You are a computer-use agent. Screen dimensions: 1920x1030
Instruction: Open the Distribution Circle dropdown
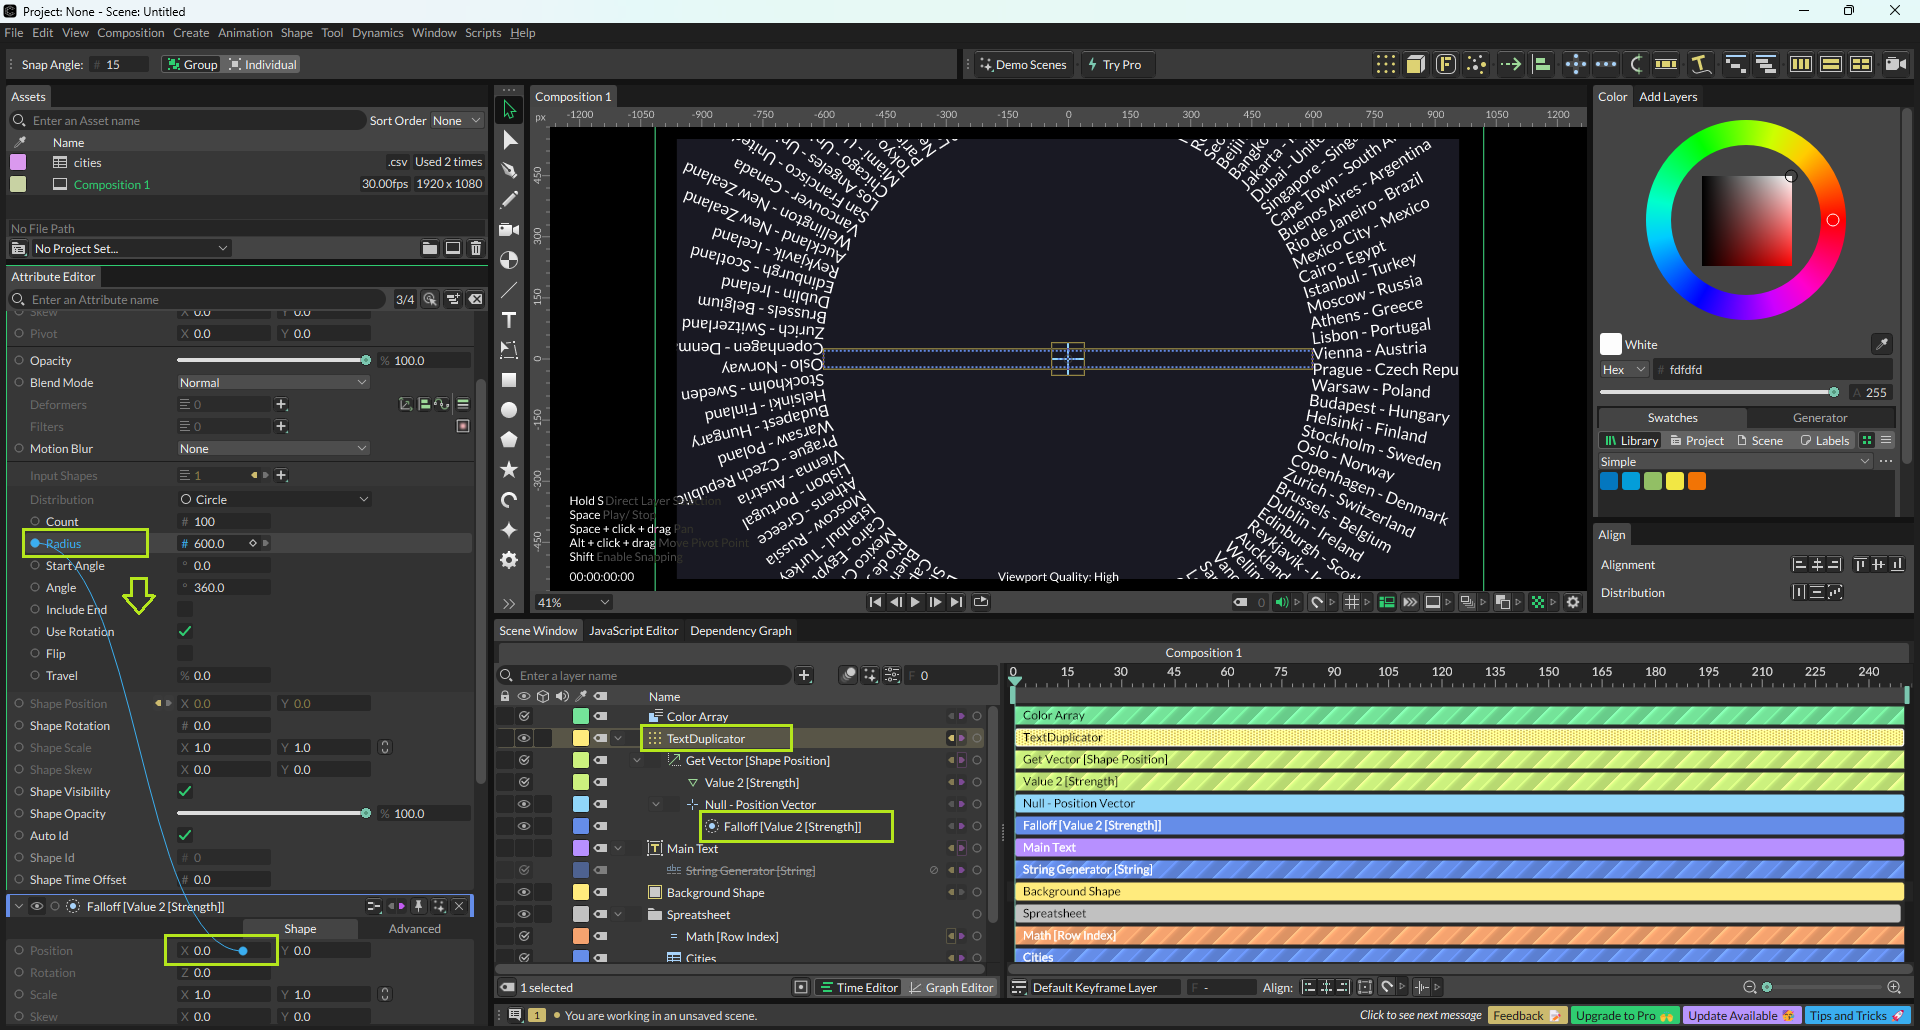(x=273, y=500)
